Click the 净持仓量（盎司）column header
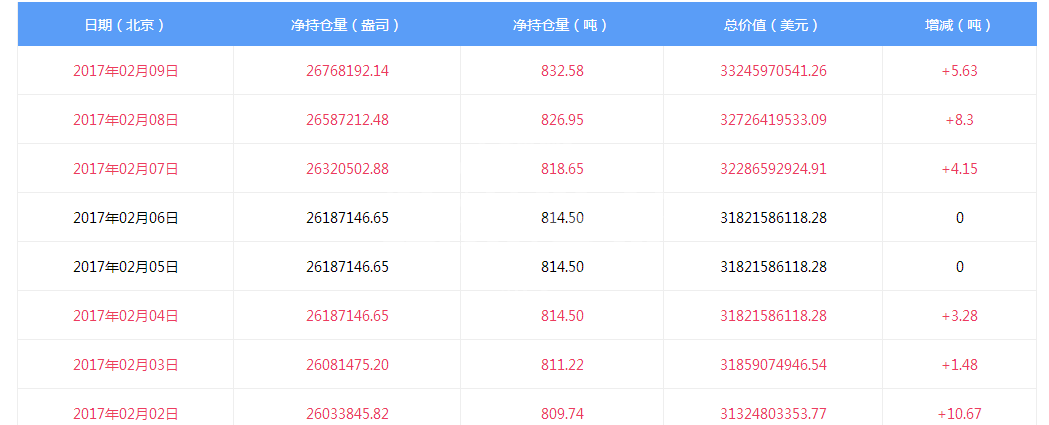Image resolution: width=1049 pixels, height=425 pixels. coord(347,25)
